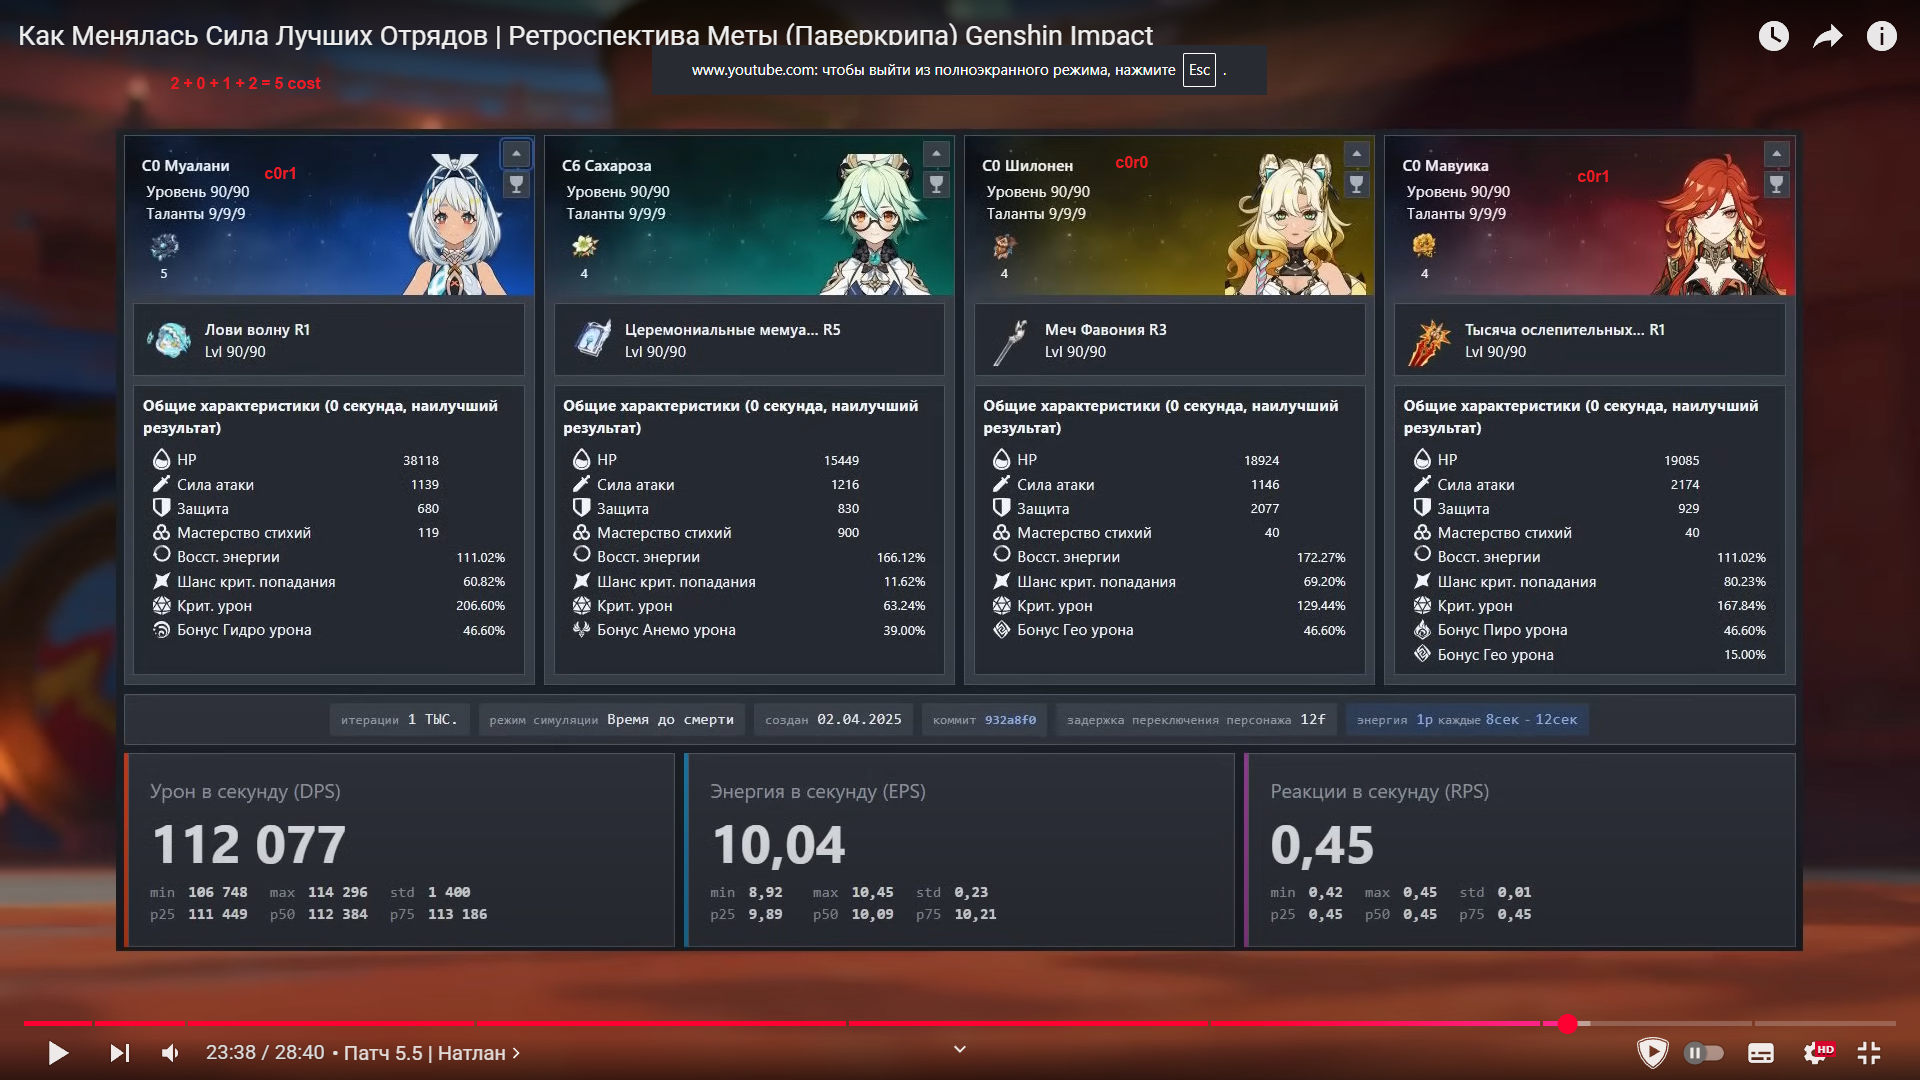
Task: Click Мавуика Сила атаки value 2174
Action: tap(1685, 485)
